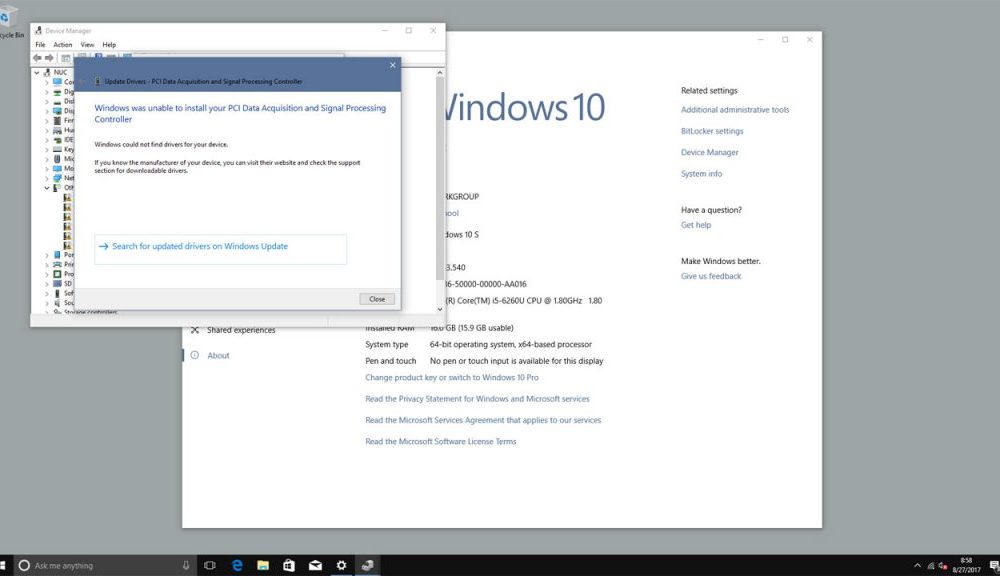Open Microsoft Edge from the taskbar
1000x576 pixels.
click(x=237, y=565)
